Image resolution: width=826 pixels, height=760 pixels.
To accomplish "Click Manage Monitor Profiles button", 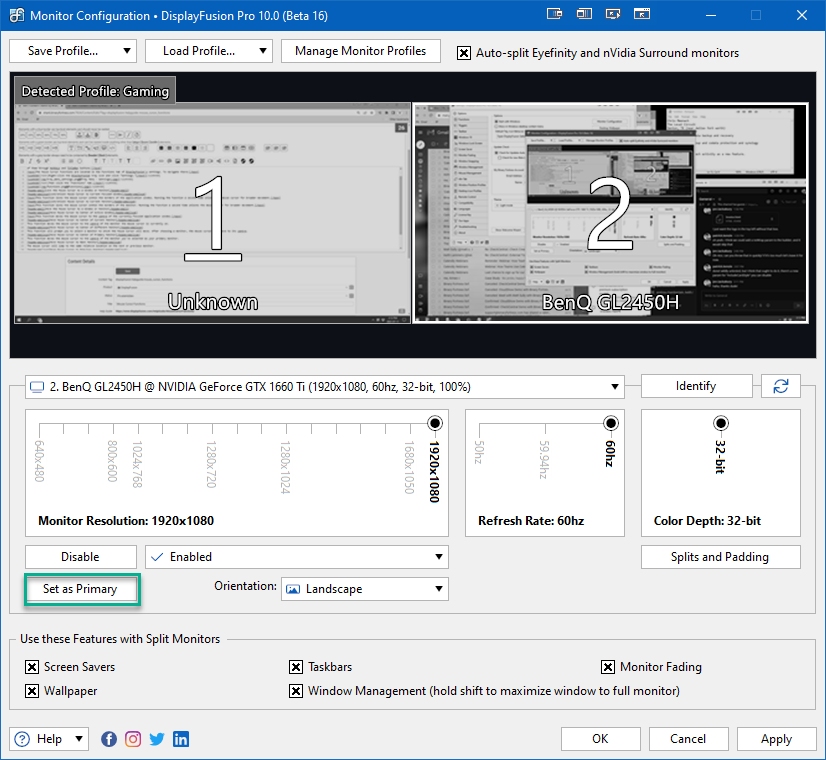I will point(361,51).
